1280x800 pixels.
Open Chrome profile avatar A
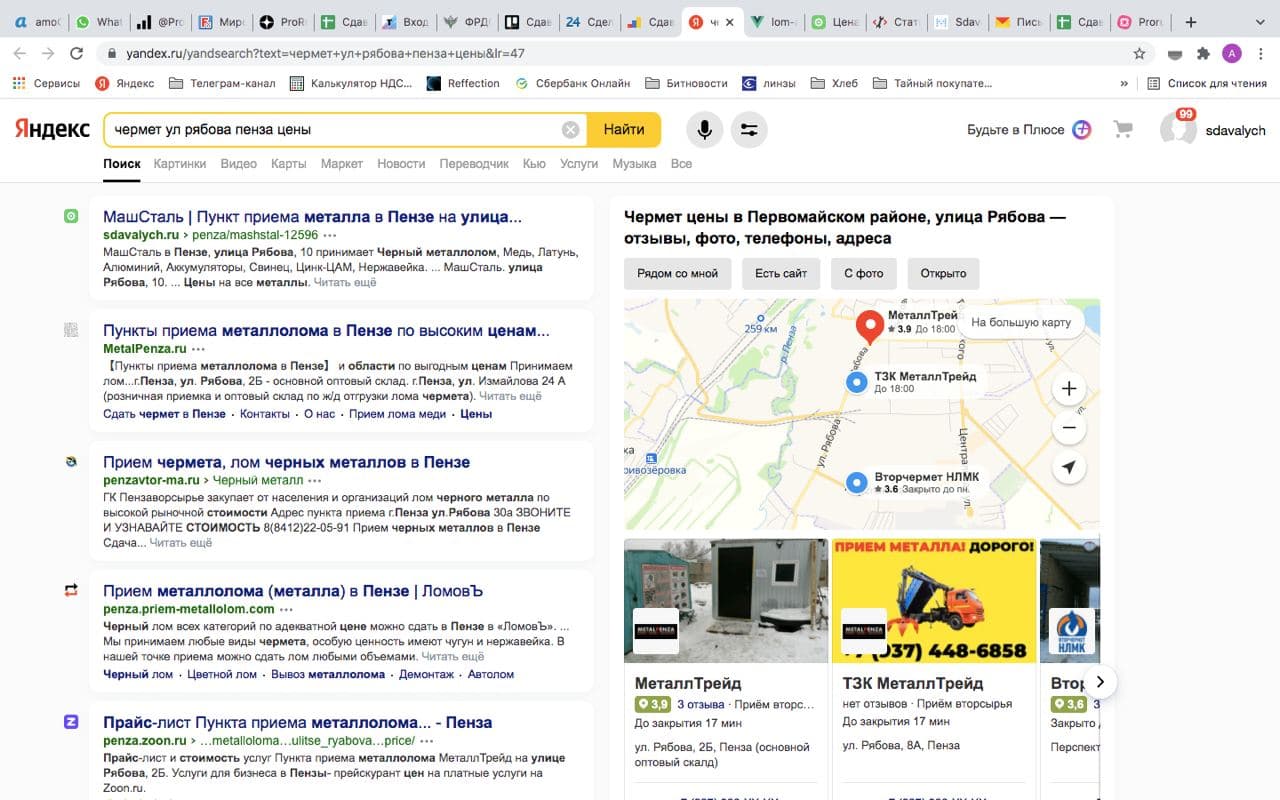1232,53
